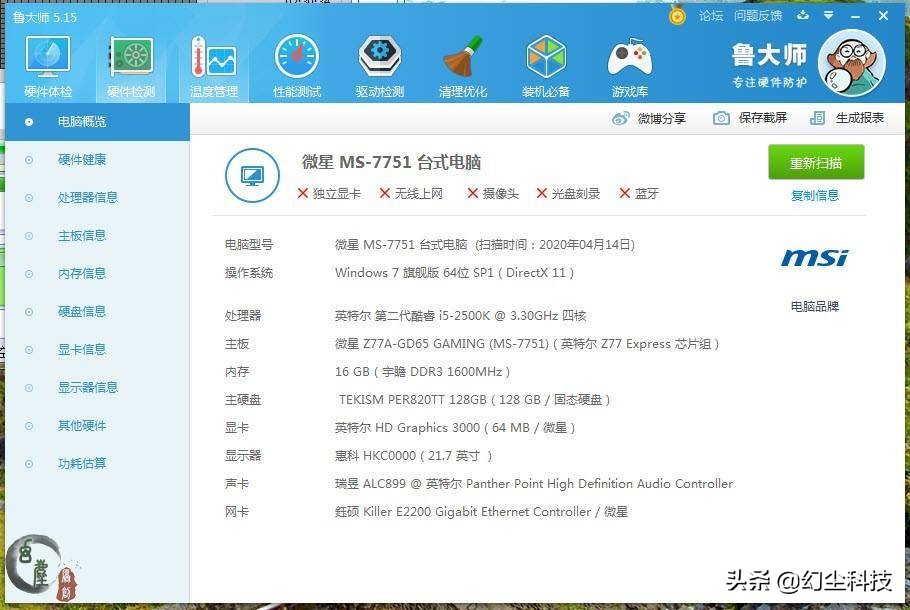Open the 论坛 forum link
910x610 pixels.
[x=712, y=16]
